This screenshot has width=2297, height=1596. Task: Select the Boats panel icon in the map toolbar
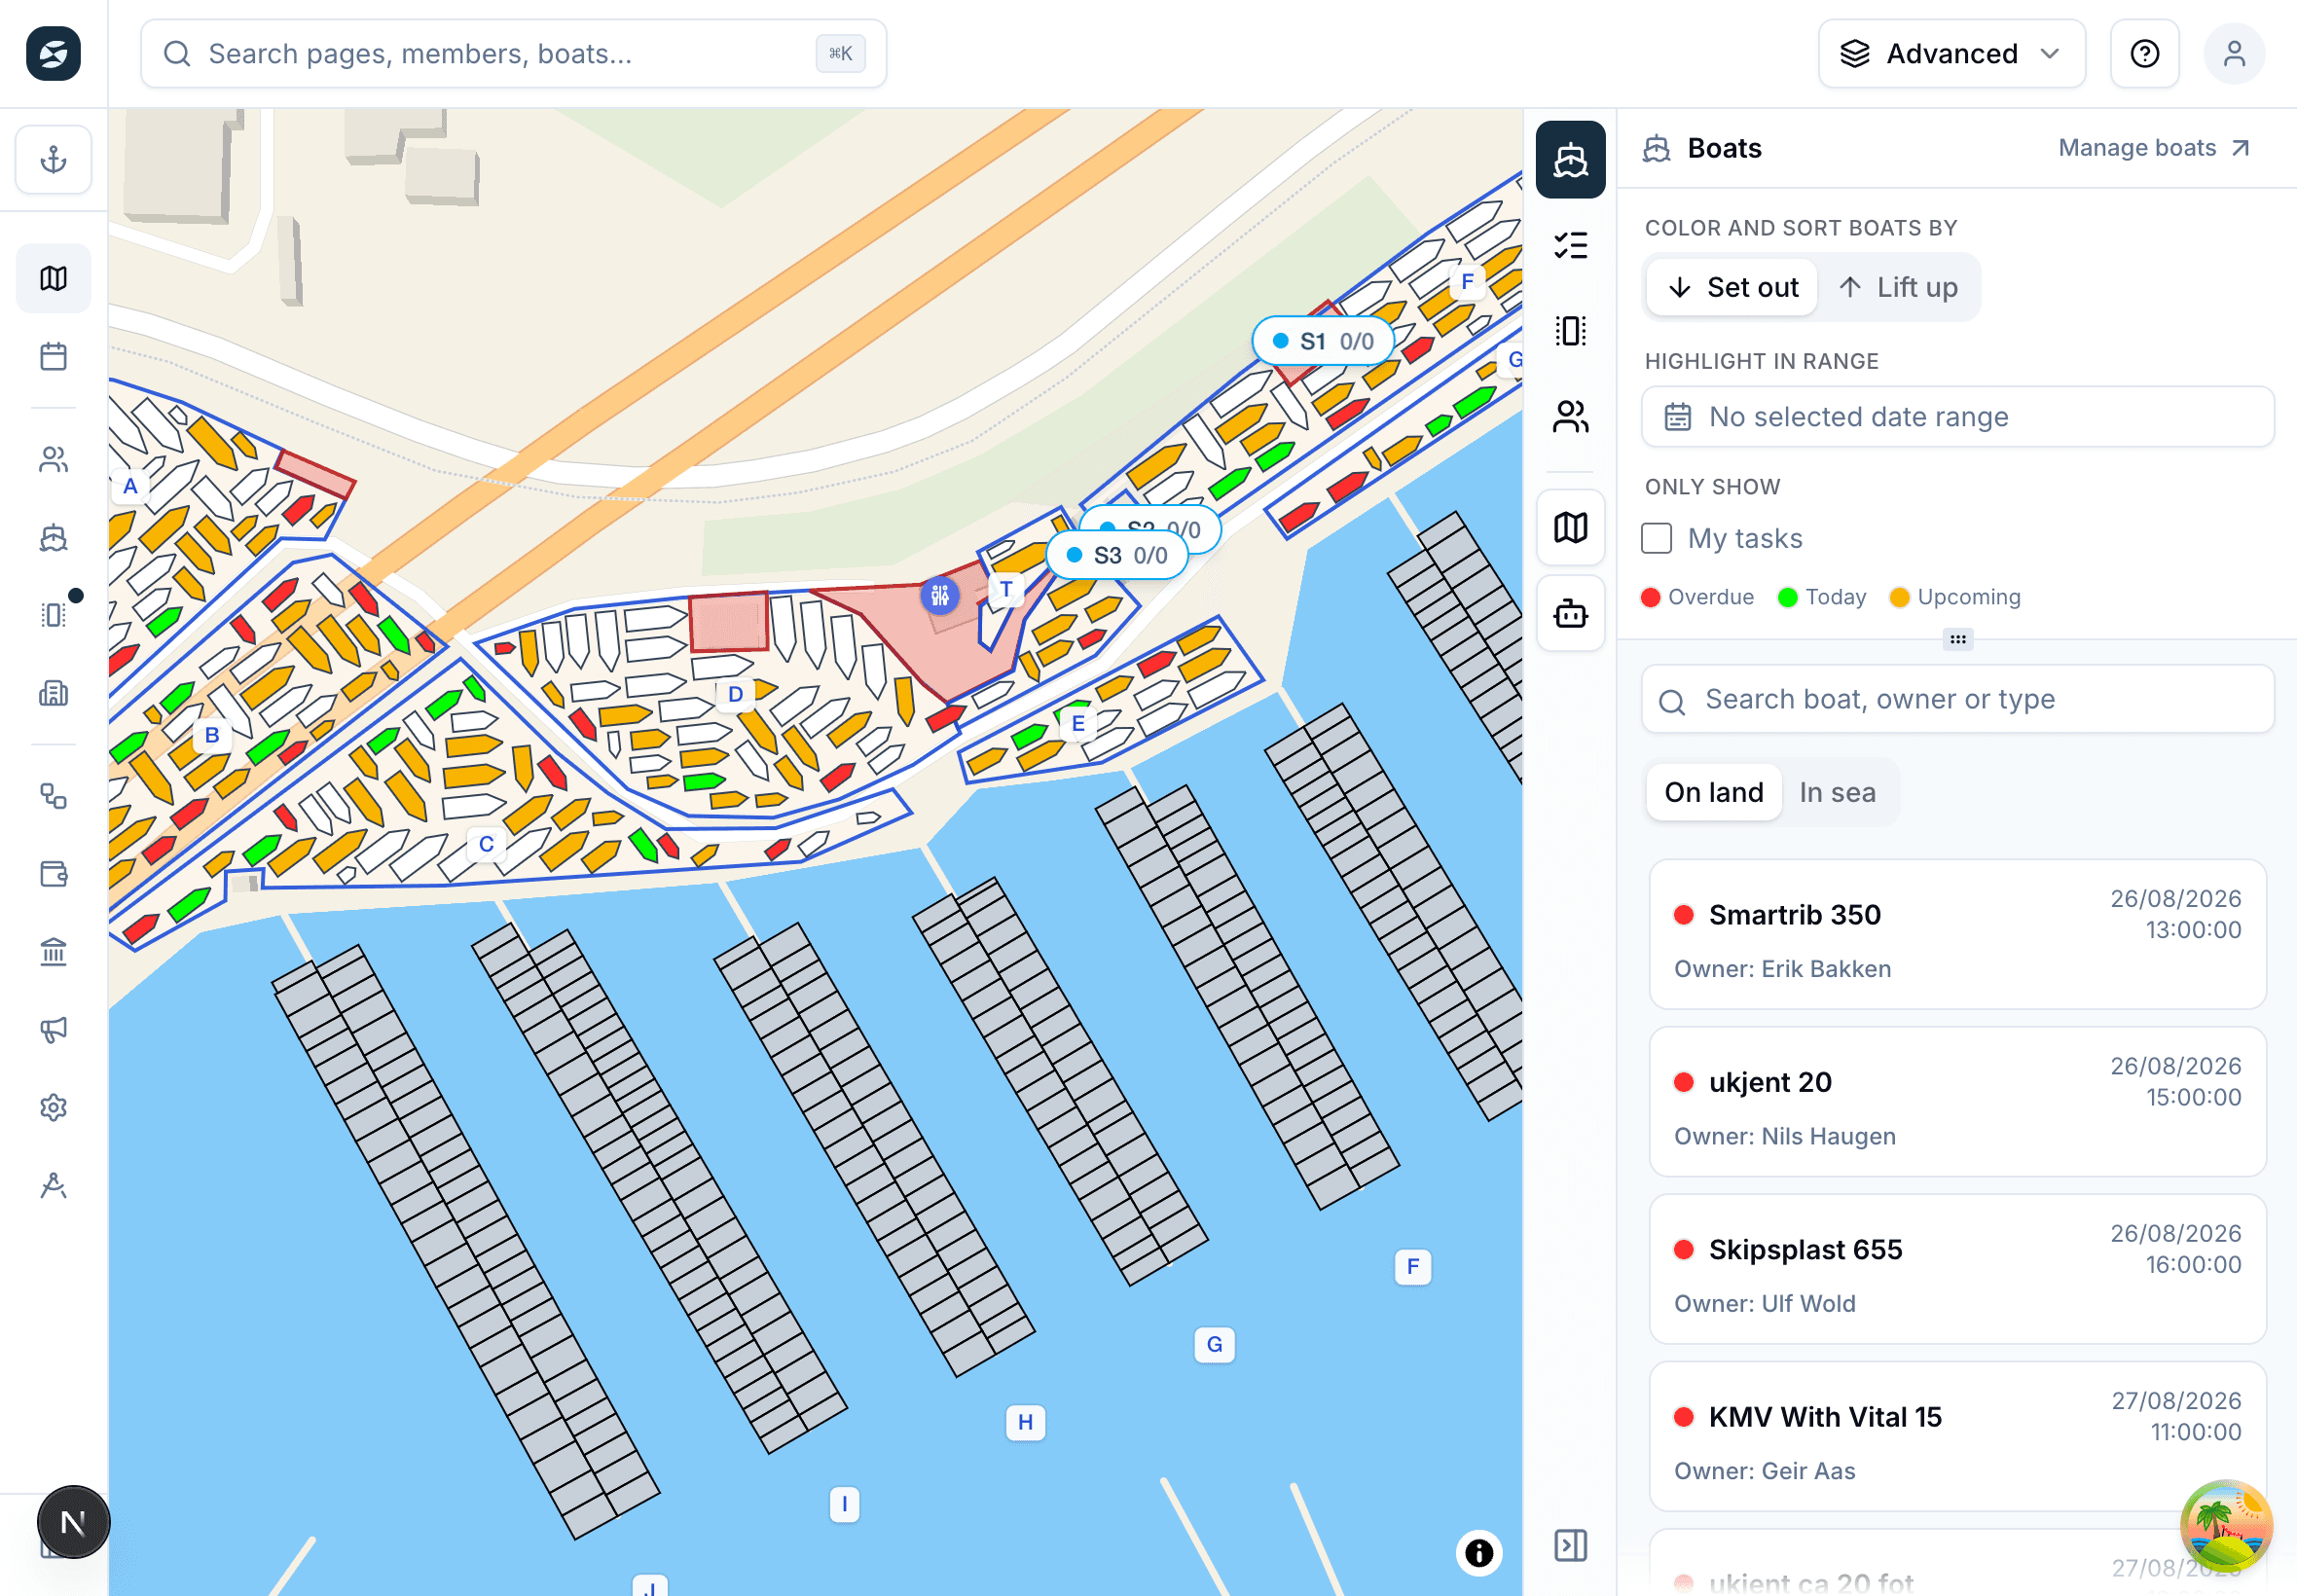tap(1570, 160)
